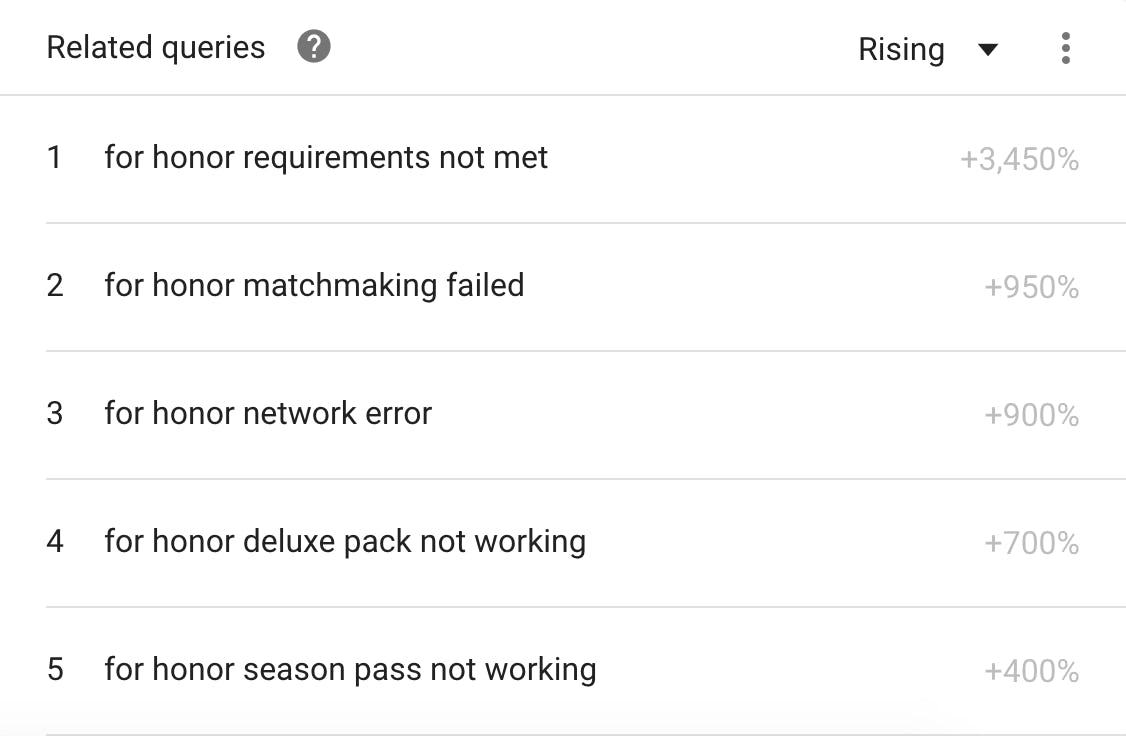
Task: Open "for honor deluxe pack not working"
Action: click(345, 542)
